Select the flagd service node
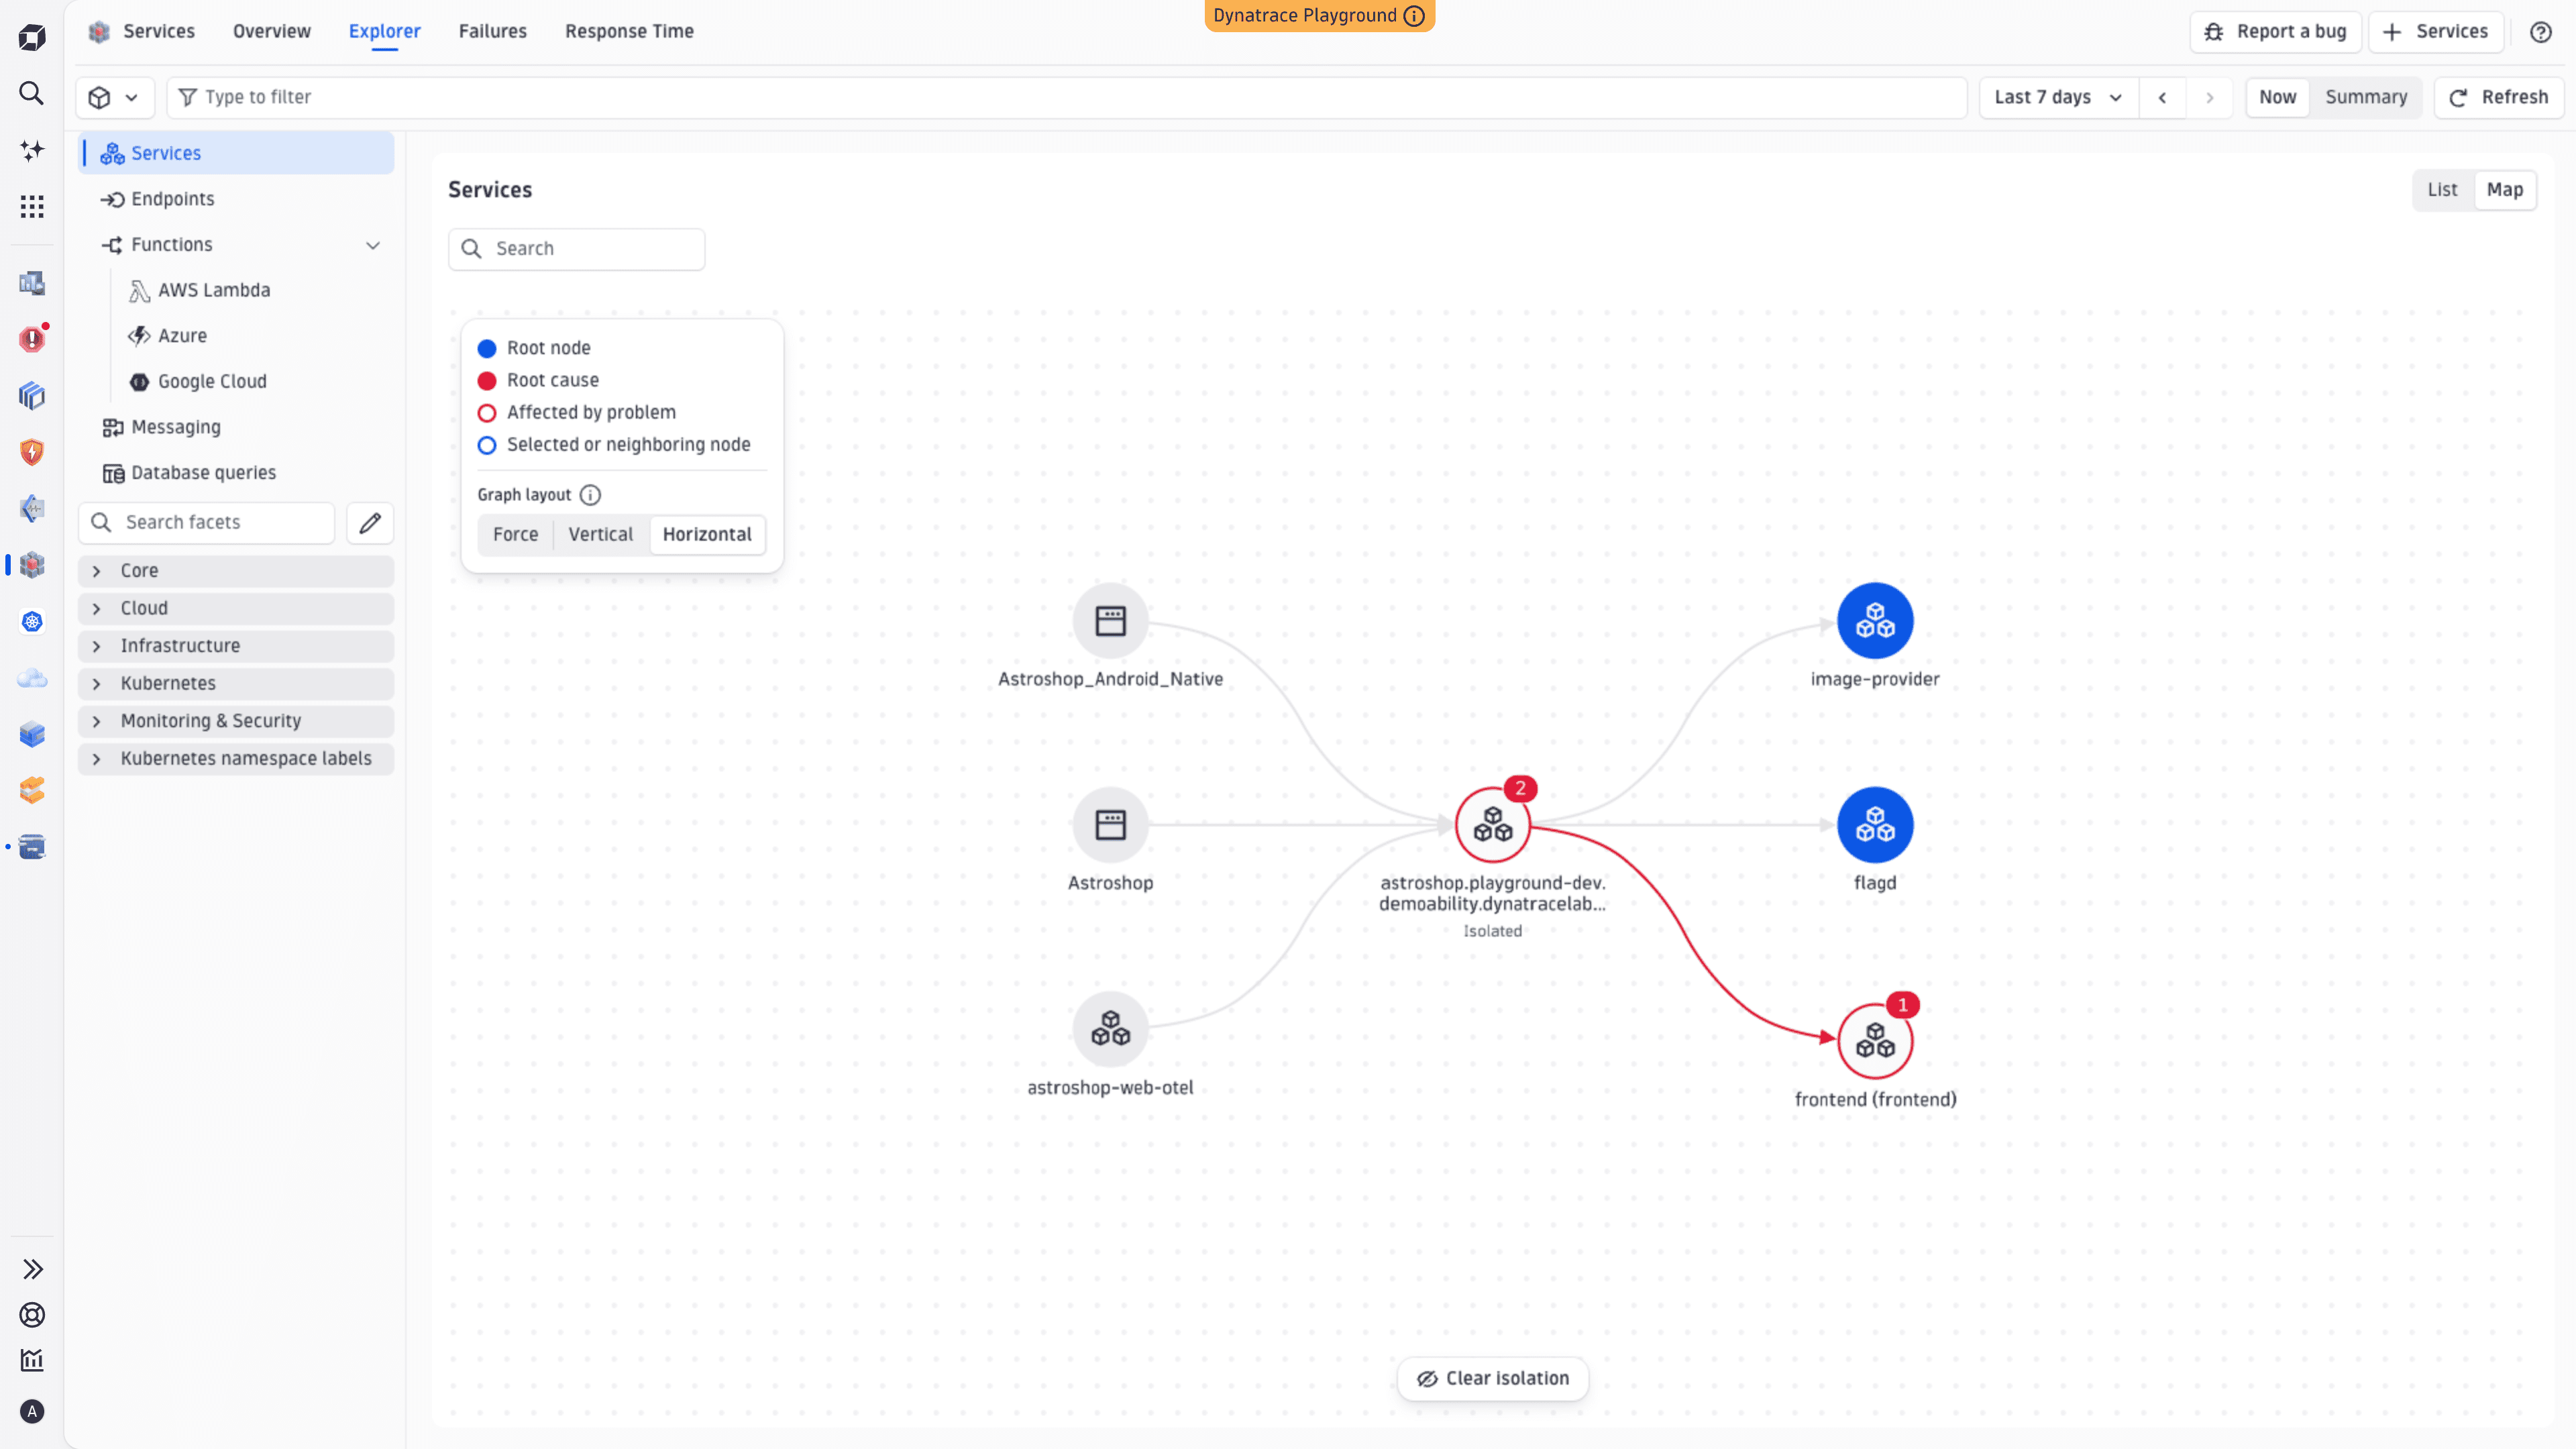 [x=1875, y=825]
